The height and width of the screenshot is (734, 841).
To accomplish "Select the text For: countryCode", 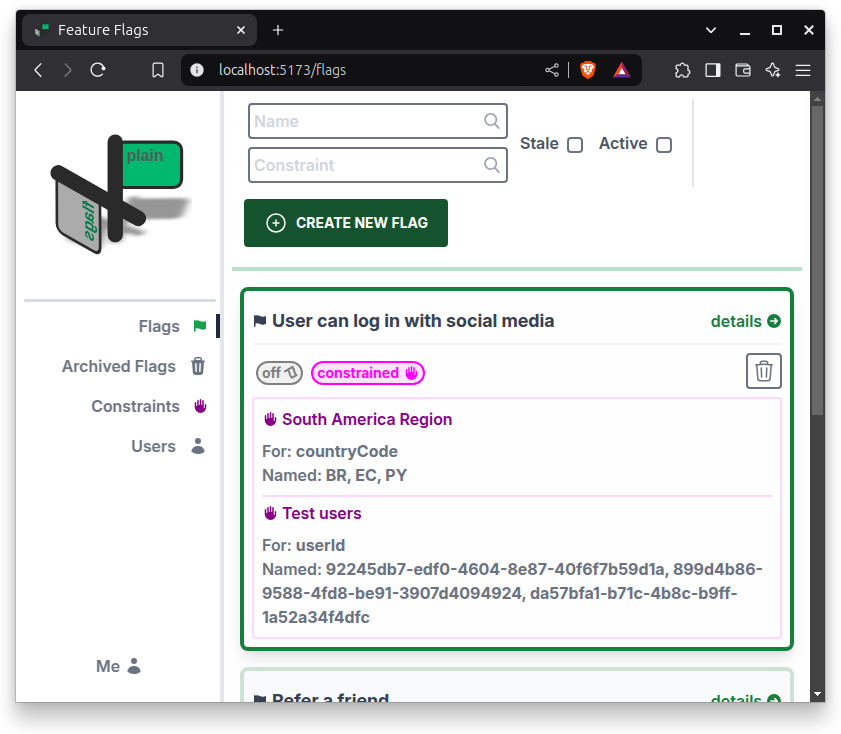I will tap(330, 451).
